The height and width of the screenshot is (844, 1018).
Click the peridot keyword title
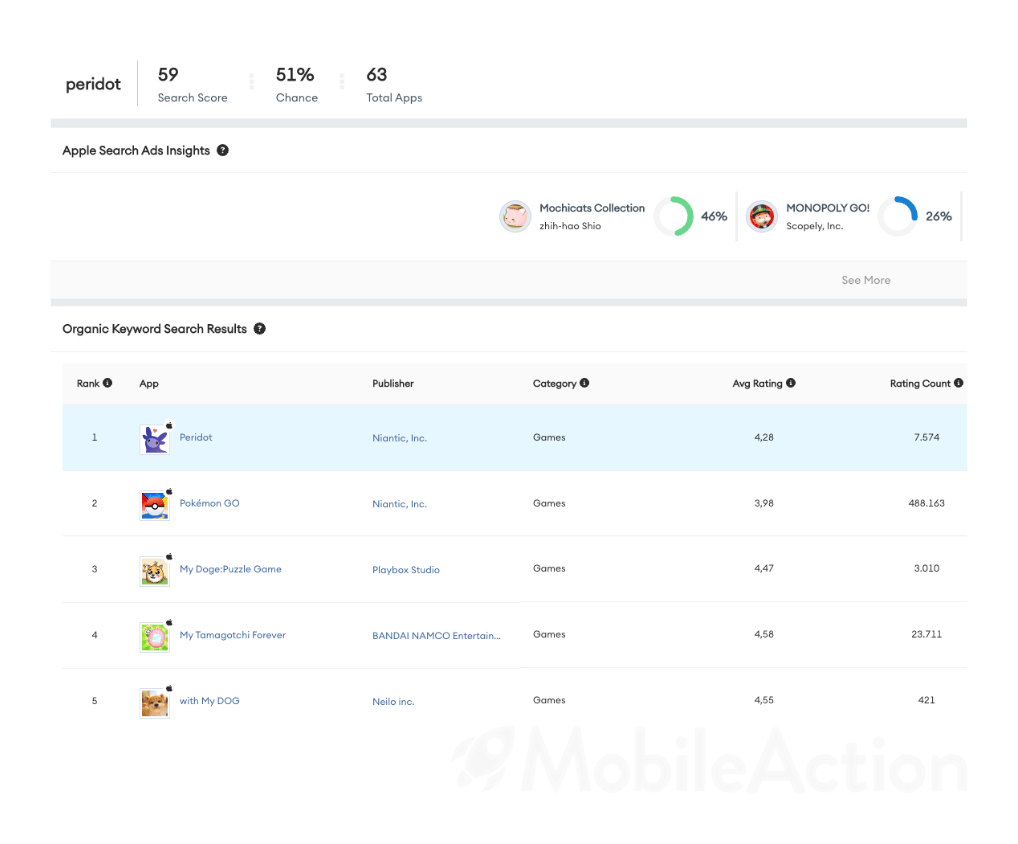93,84
